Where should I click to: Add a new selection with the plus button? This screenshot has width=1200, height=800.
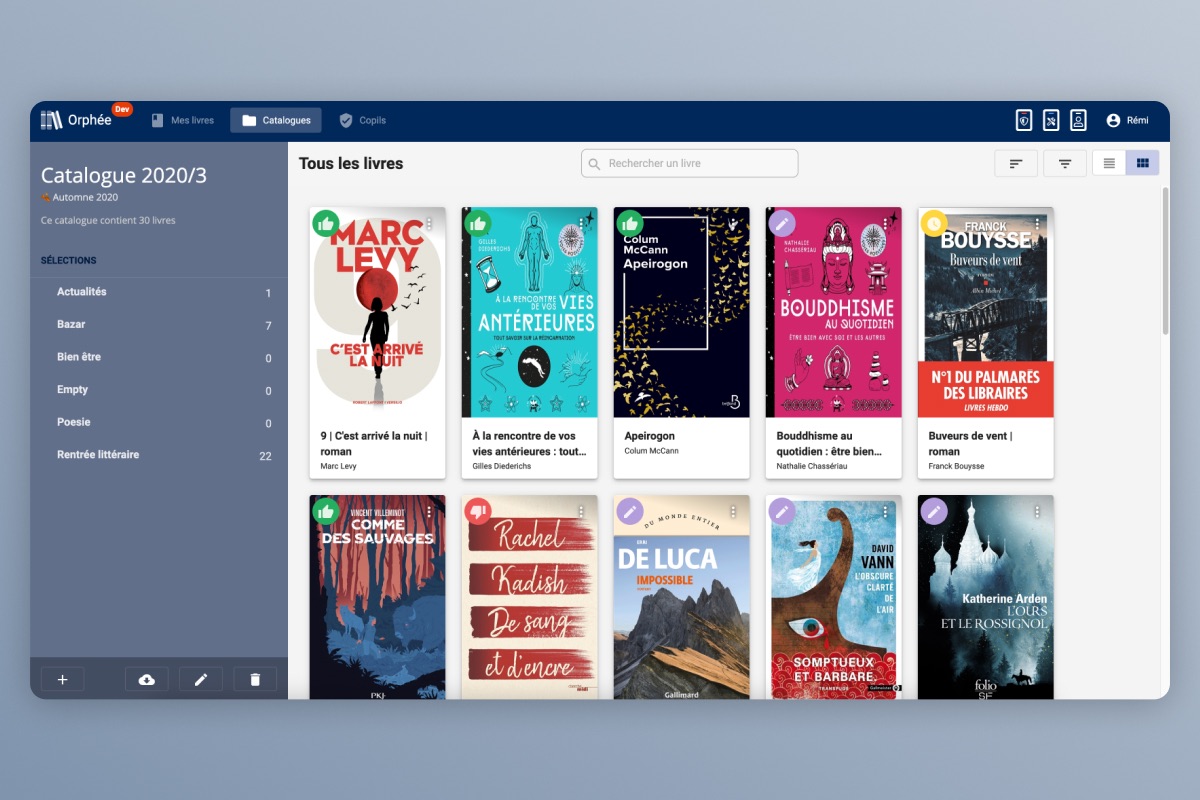click(63, 679)
